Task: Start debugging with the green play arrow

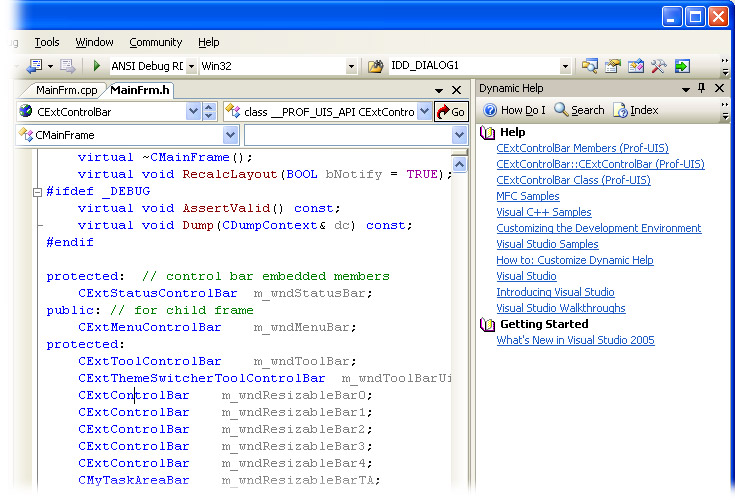Action: [x=97, y=66]
